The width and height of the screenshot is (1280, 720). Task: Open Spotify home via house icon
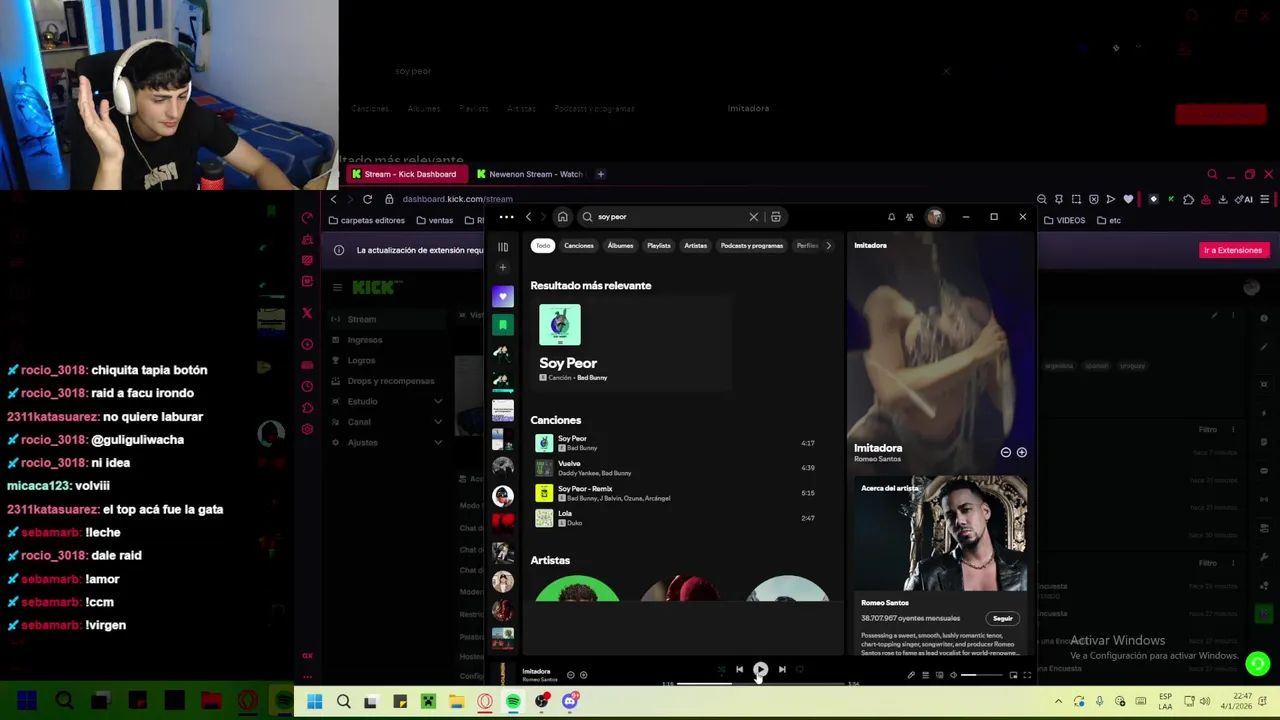click(x=563, y=217)
